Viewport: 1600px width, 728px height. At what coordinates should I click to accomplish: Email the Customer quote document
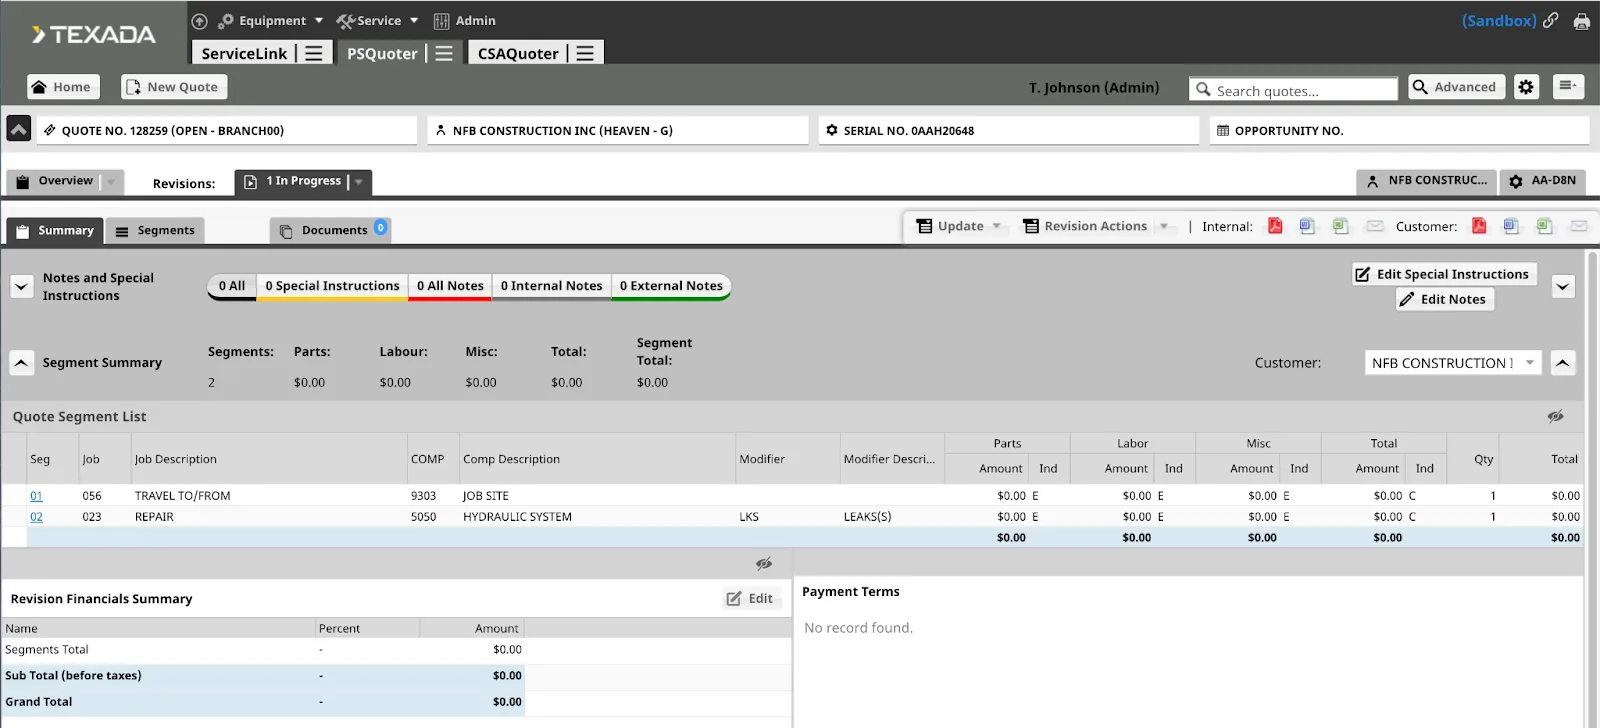tap(1579, 226)
